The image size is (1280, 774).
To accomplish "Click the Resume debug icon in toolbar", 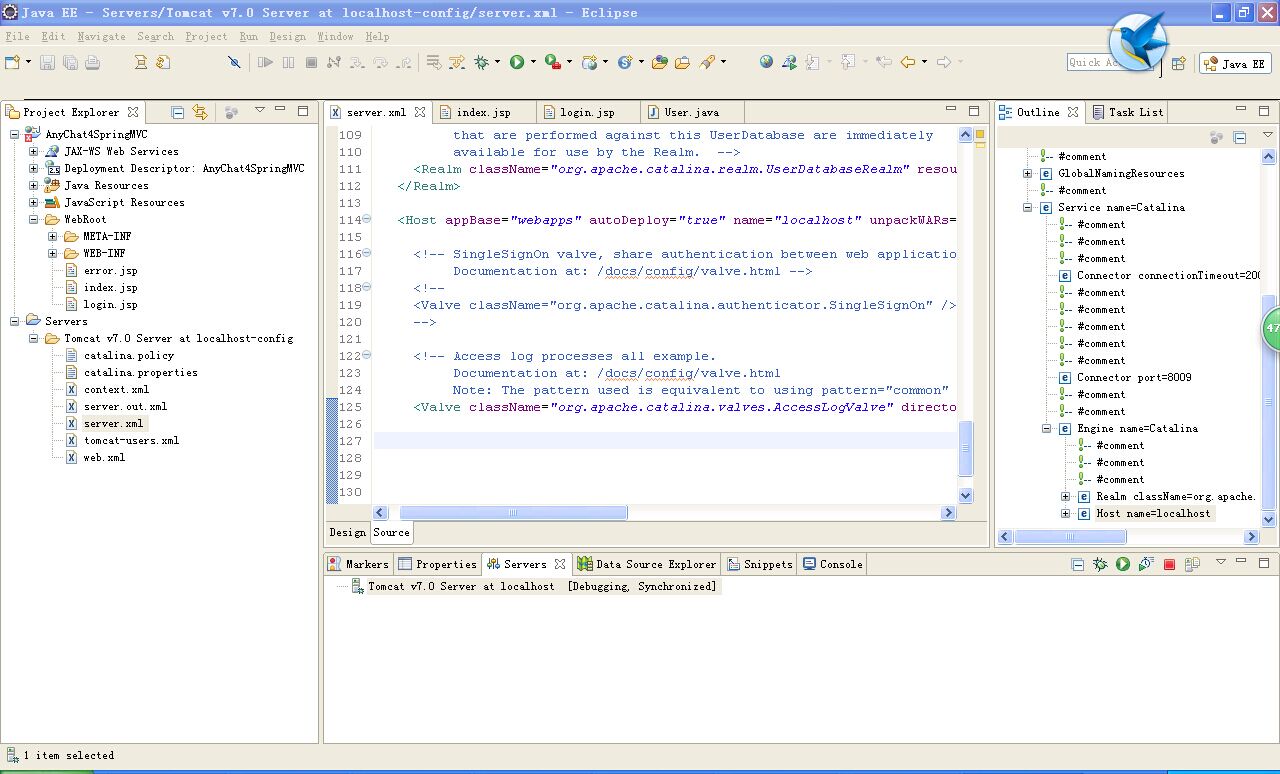I will (x=265, y=62).
